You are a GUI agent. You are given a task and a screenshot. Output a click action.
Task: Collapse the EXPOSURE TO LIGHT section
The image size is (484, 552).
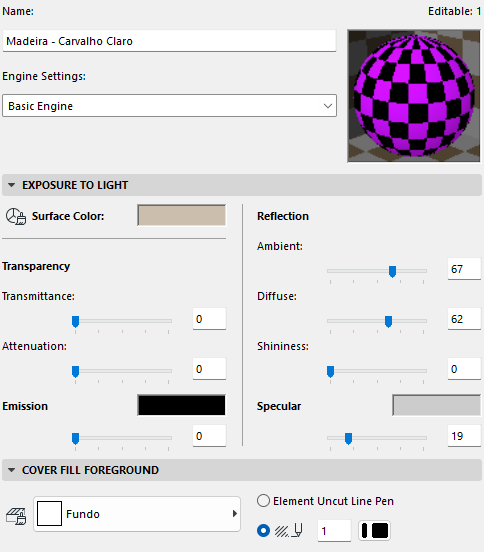pos(12,185)
